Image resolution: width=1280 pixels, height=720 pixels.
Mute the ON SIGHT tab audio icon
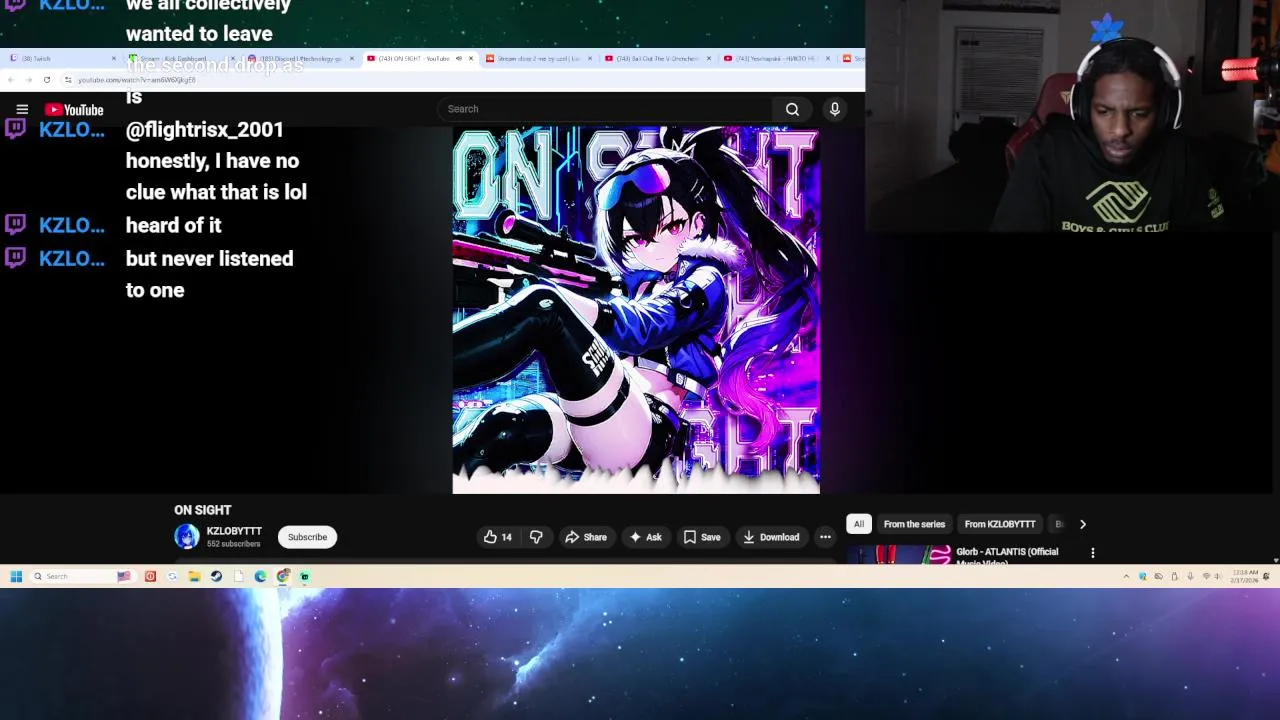[x=459, y=58]
